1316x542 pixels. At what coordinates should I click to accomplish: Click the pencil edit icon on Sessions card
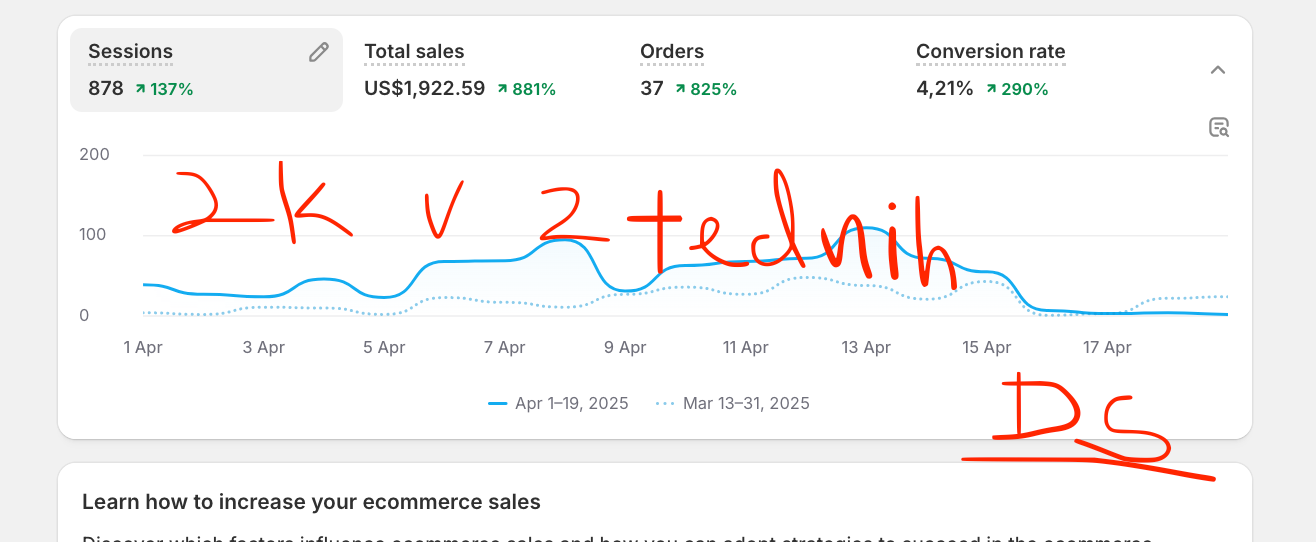pos(319,53)
